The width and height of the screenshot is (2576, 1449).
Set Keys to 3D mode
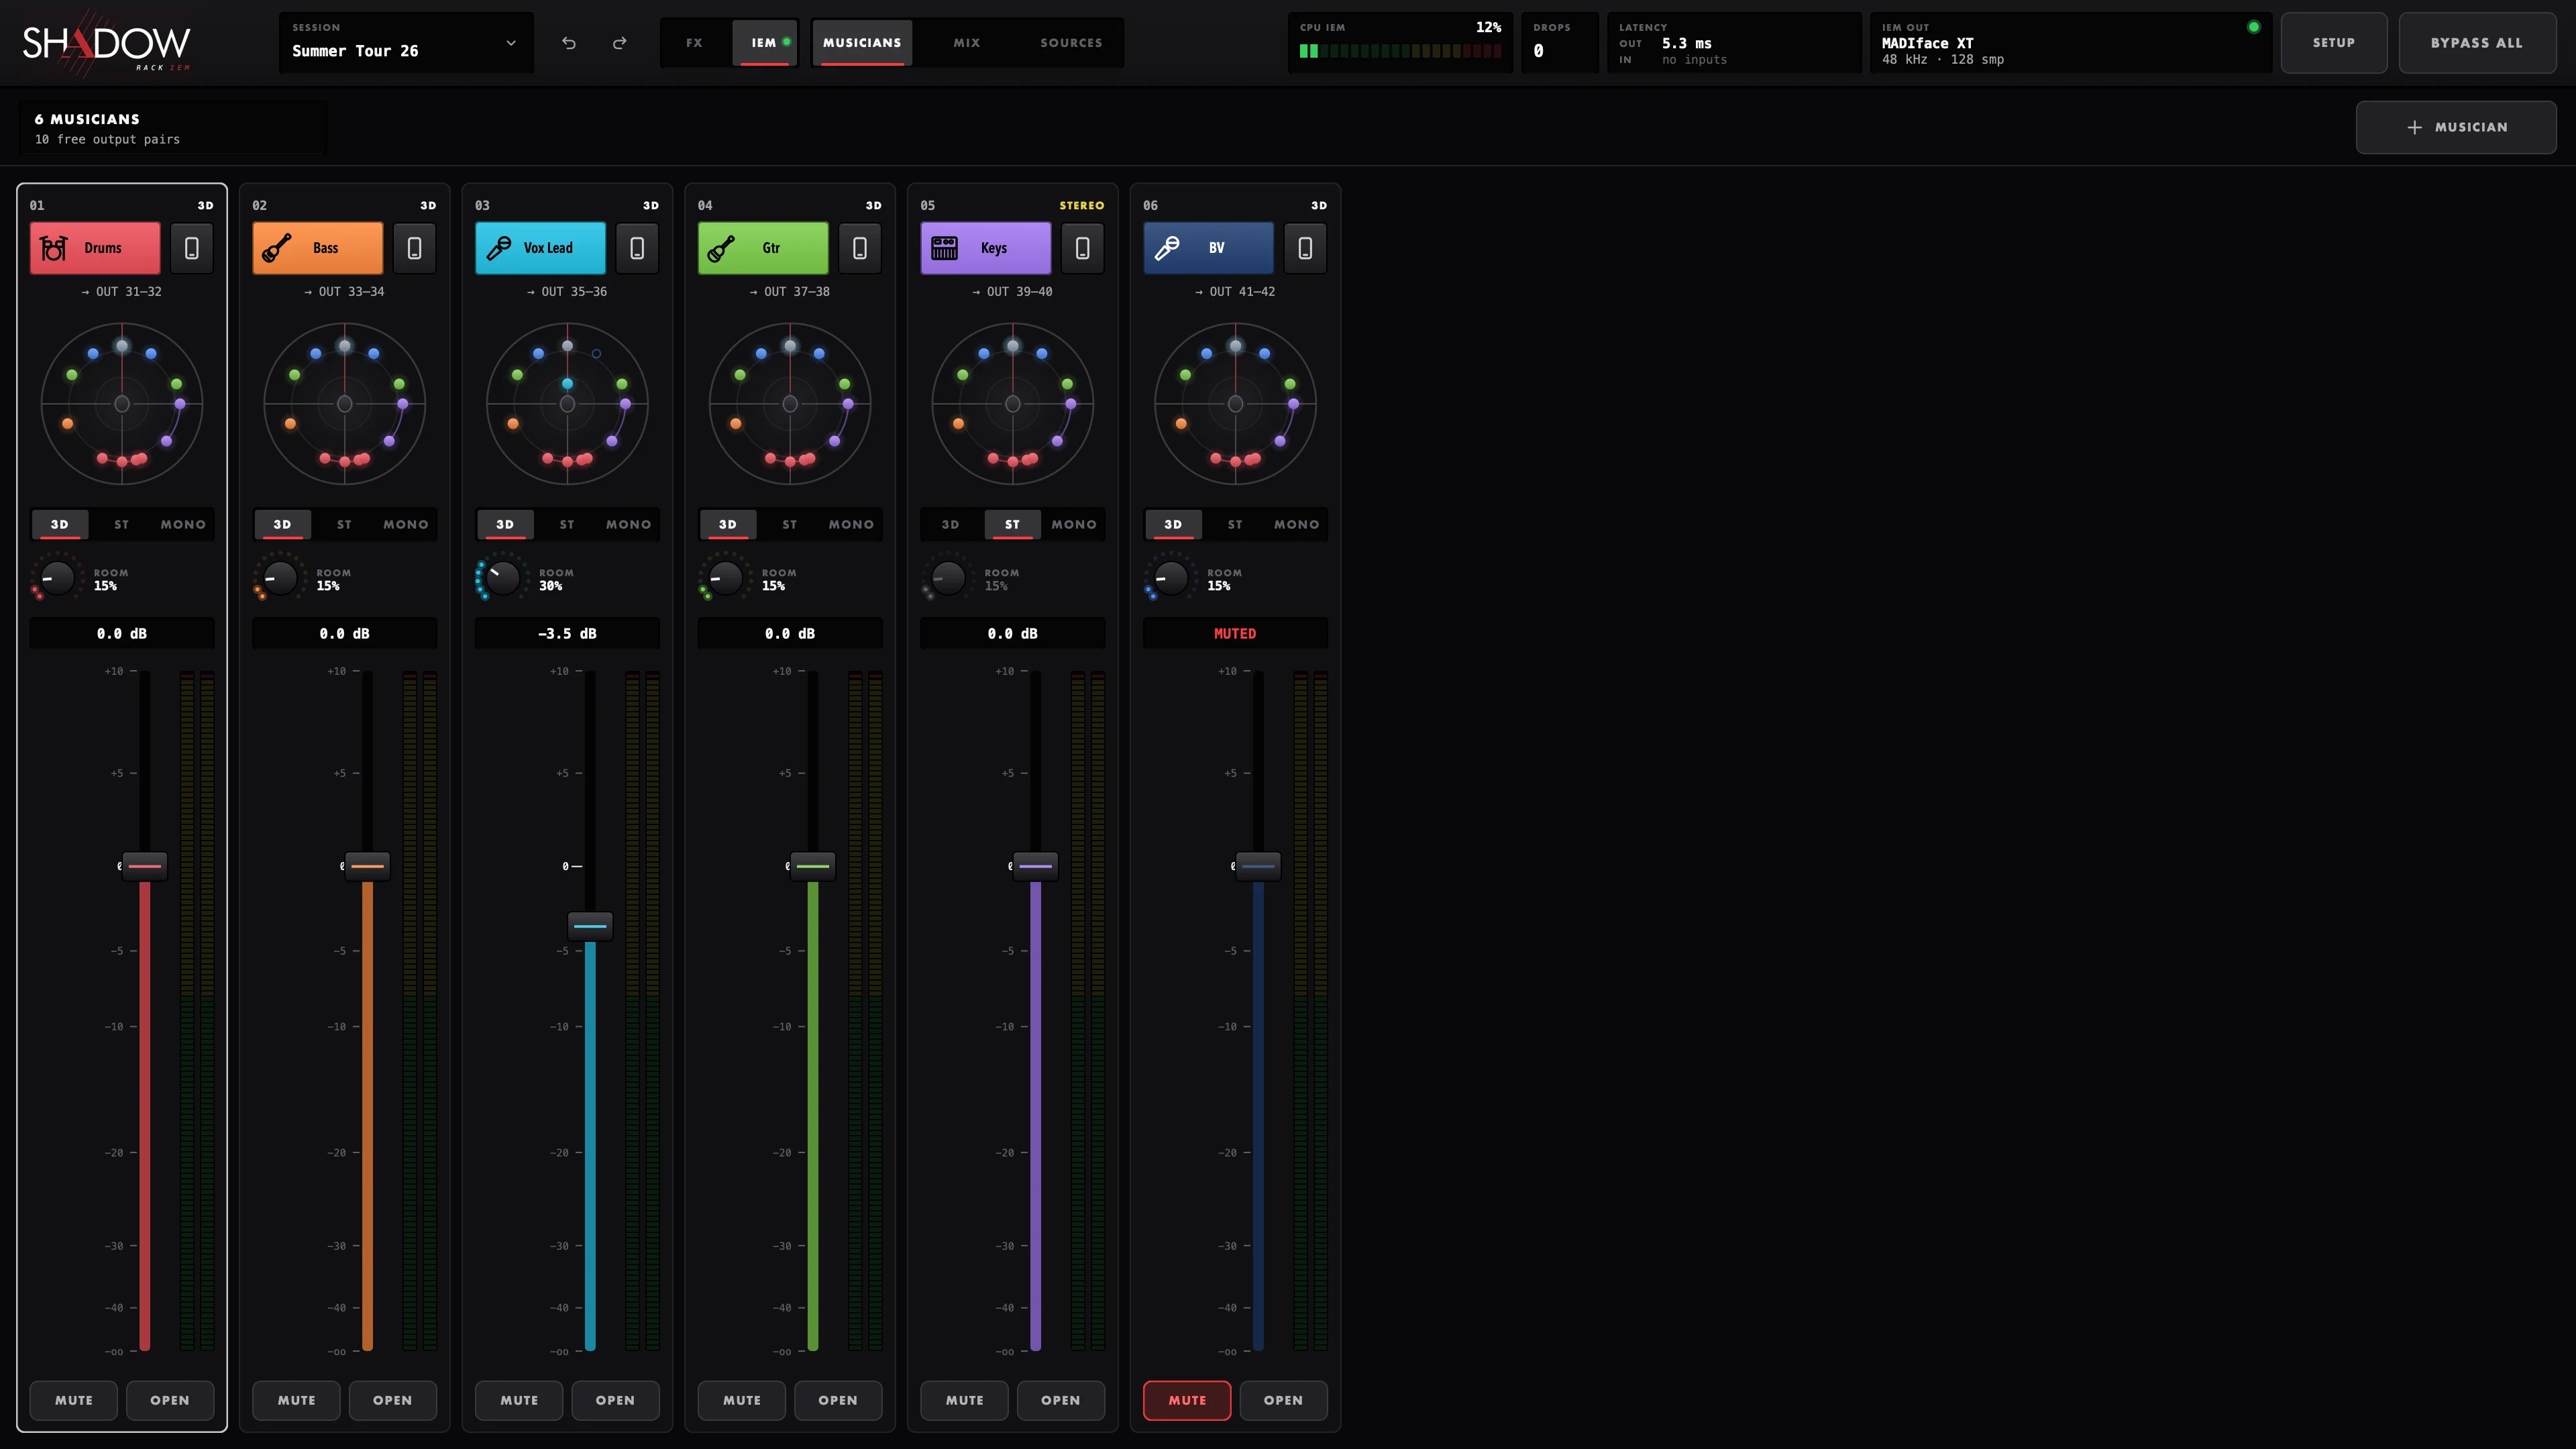[950, 524]
